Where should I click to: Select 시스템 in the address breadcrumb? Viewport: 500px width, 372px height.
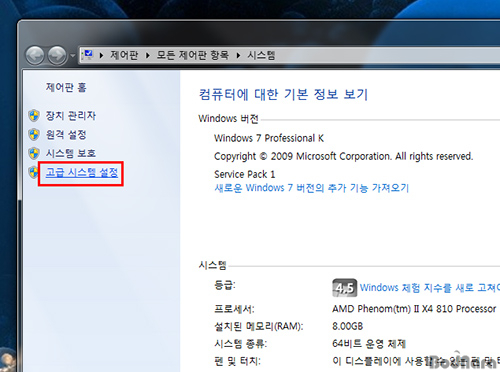pyautogui.click(x=261, y=55)
